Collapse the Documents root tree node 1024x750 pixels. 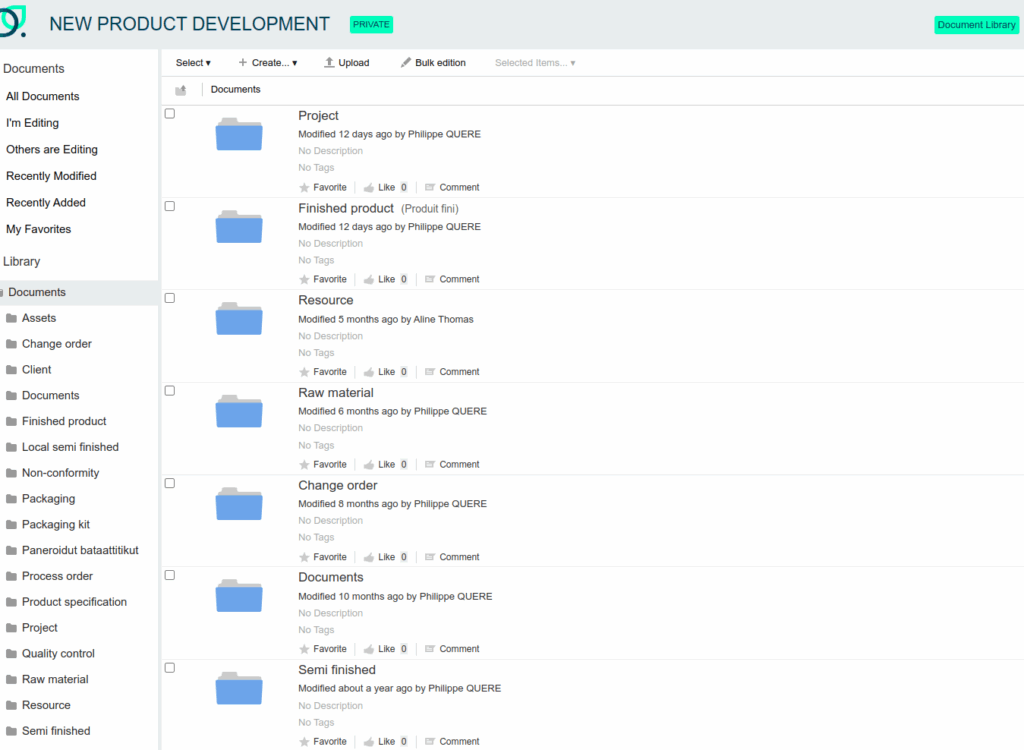click(2, 293)
